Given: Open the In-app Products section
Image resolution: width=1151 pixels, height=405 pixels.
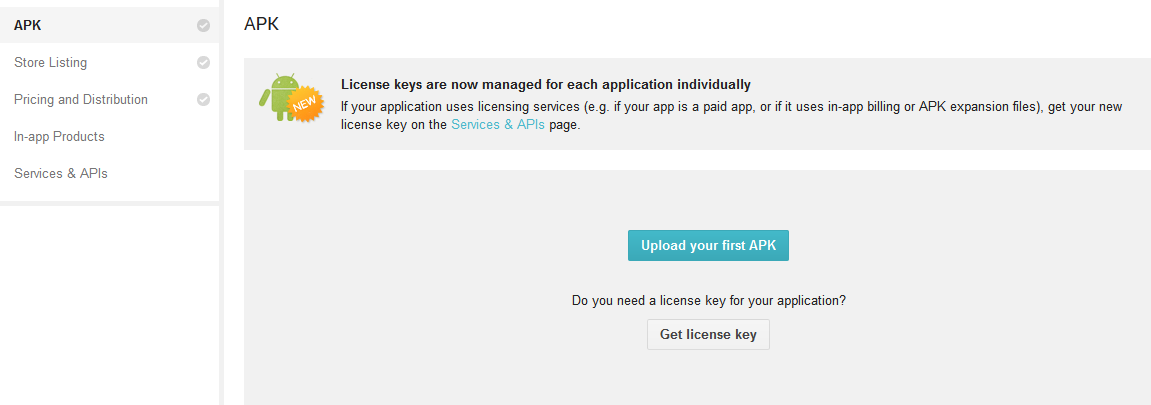Looking at the screenshot, I should (59, 137).
